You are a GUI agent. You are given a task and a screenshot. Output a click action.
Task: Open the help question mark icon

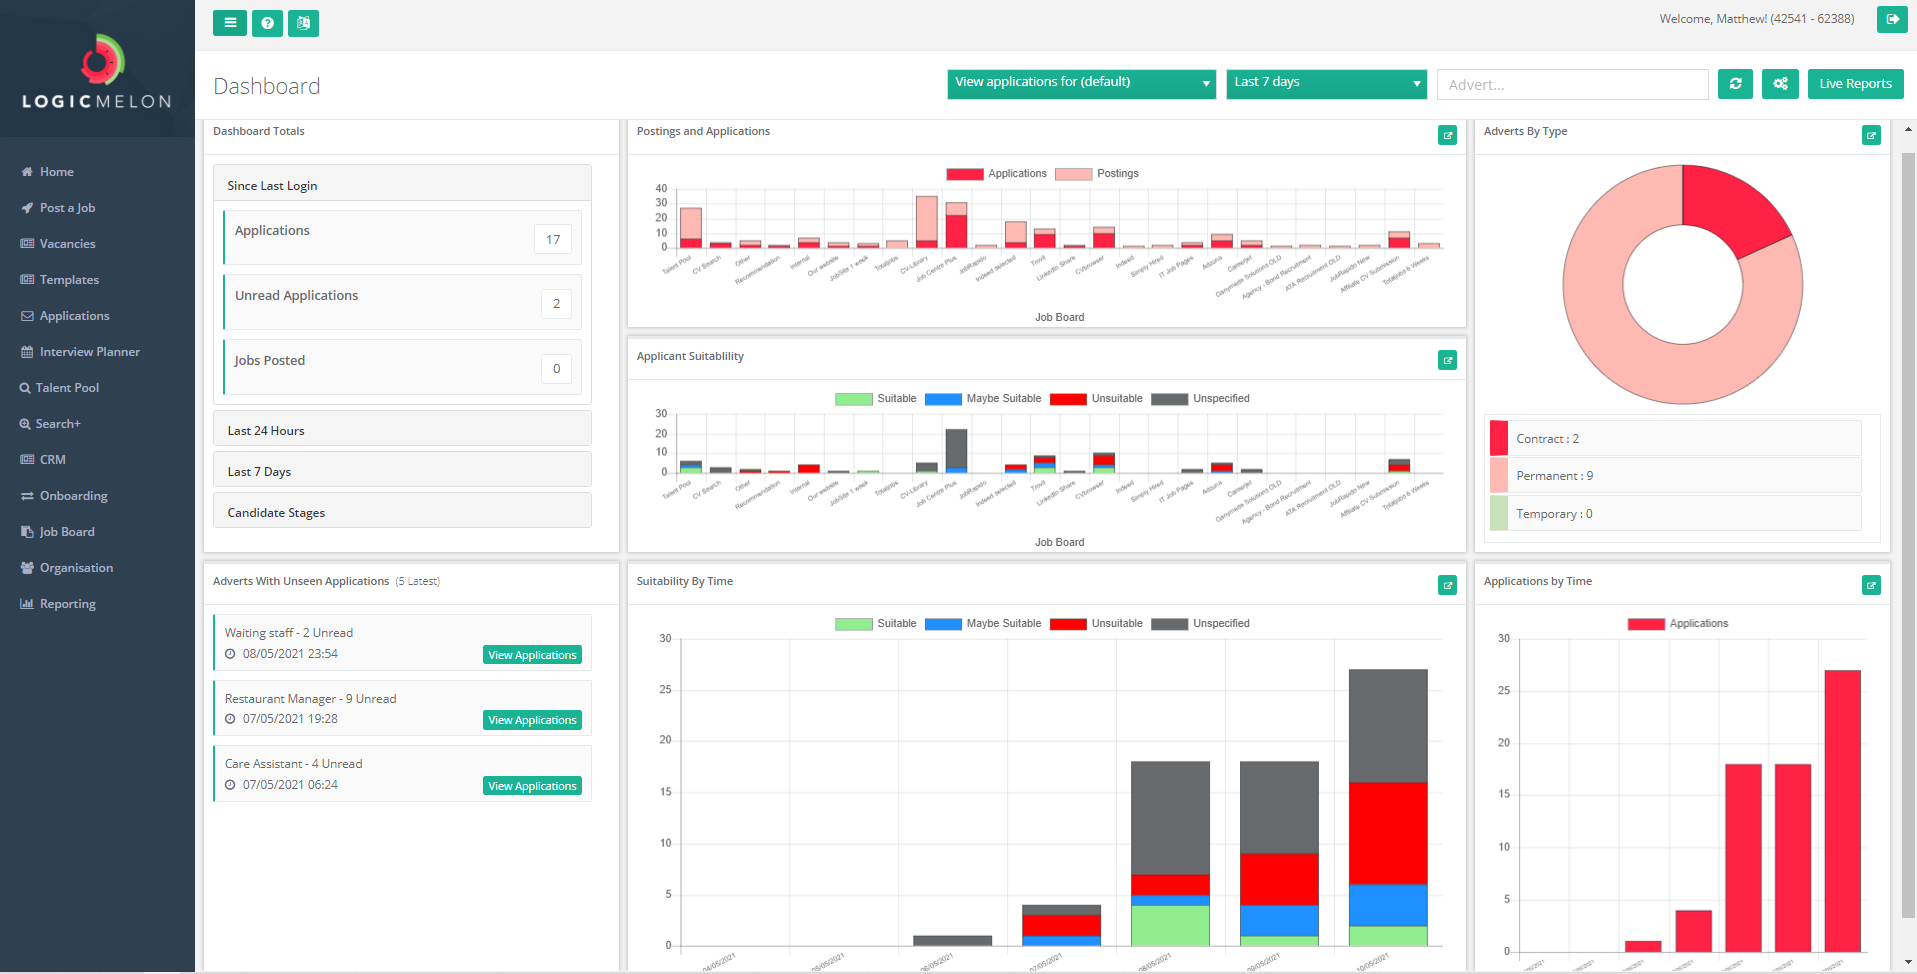[267, 23]
